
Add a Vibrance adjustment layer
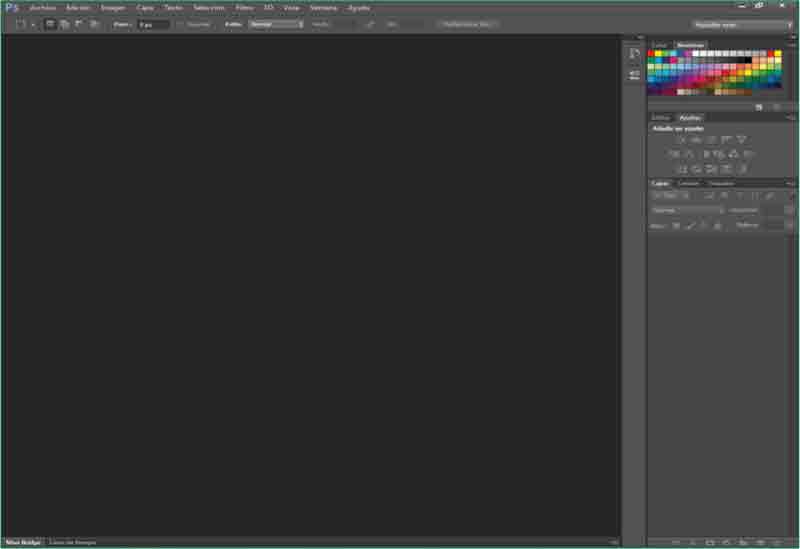[741, 139]
